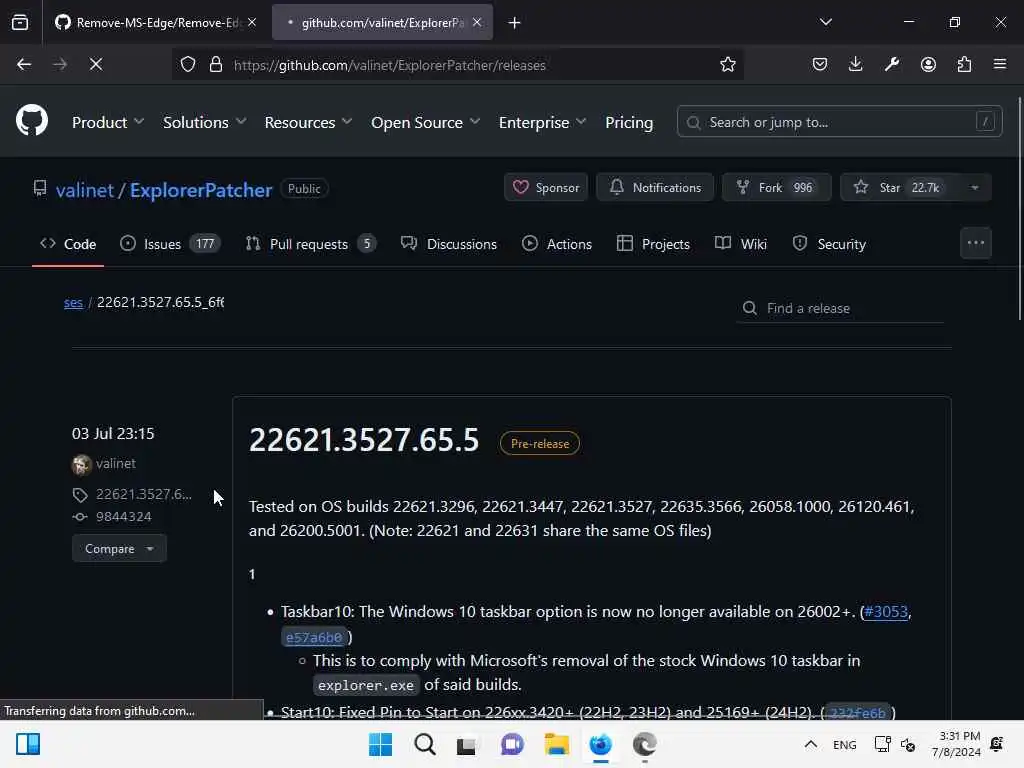Click the padlock site info icon
This screenshot has width=1024, height=768.
216,64
